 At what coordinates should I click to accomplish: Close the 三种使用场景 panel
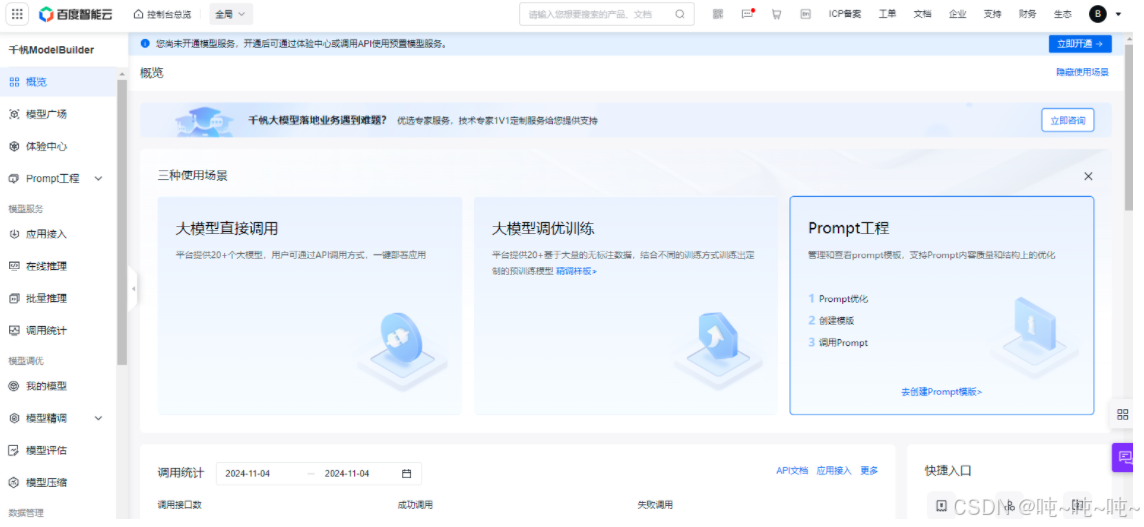1088,177
